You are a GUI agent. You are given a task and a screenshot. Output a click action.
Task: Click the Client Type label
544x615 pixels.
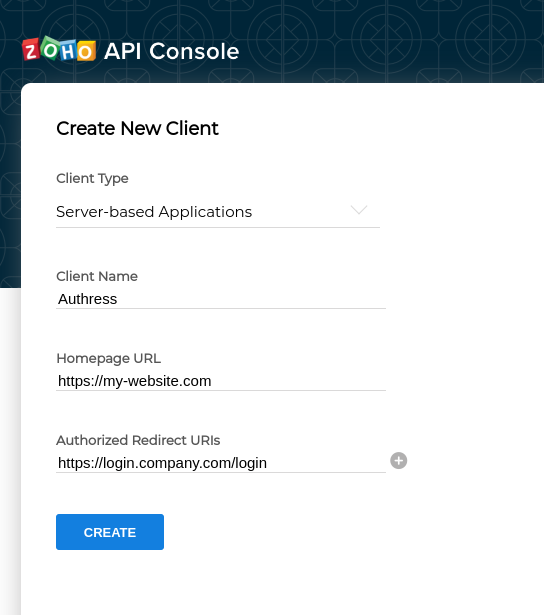point(92,179)
